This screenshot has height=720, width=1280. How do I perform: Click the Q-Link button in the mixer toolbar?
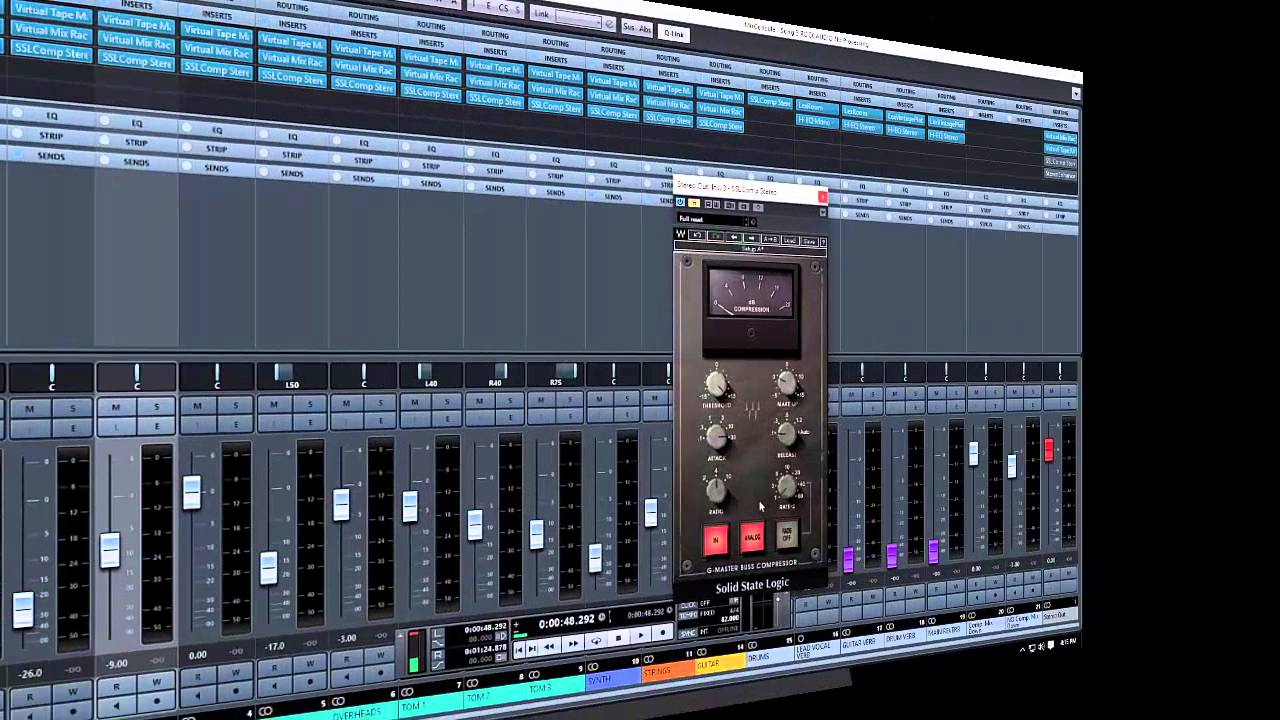pos(674,33)
